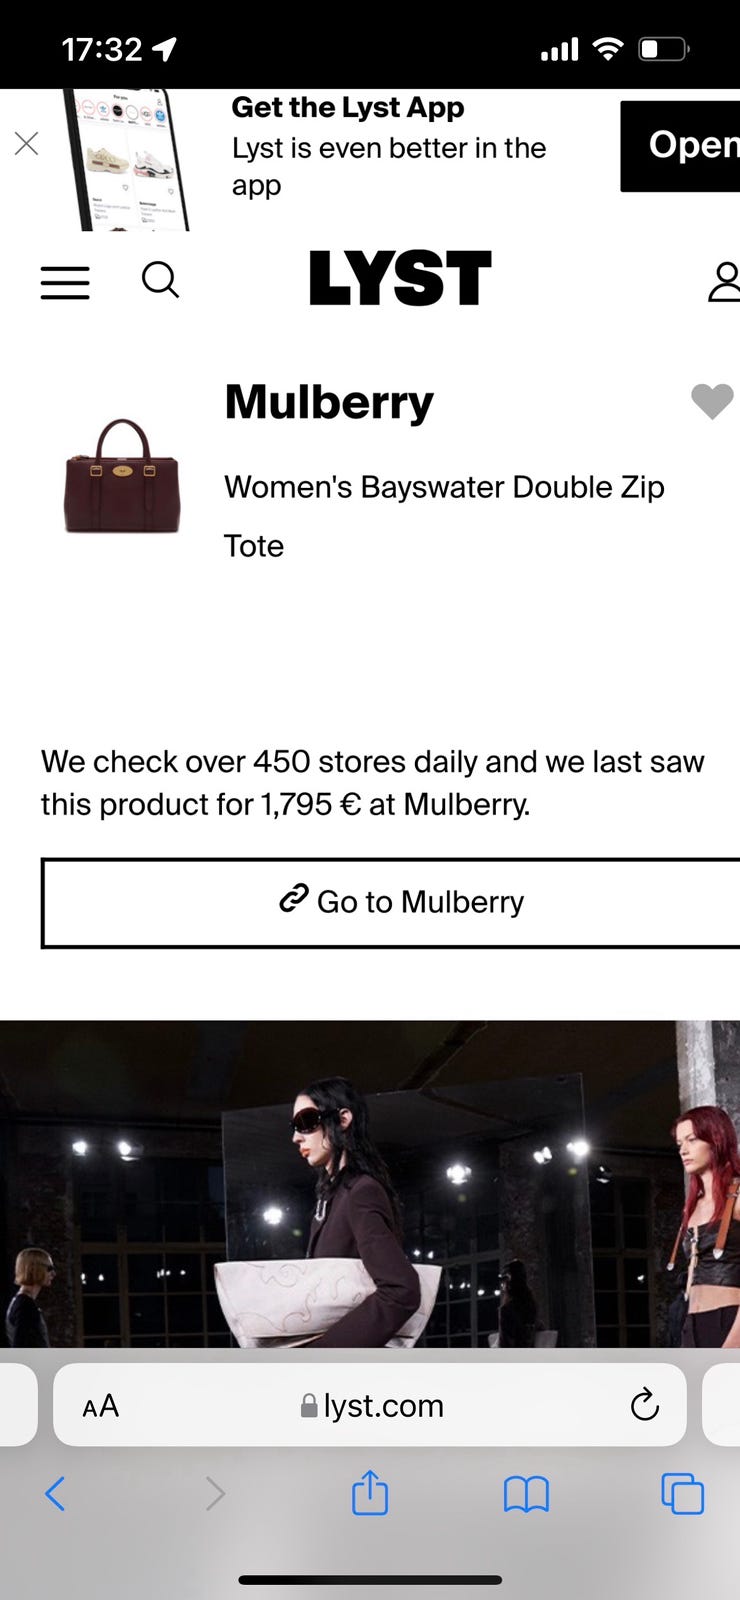Tap the search magnifier icon
Image resolution: width=740 pixels, height=1600 pixels.
(160, 280)
